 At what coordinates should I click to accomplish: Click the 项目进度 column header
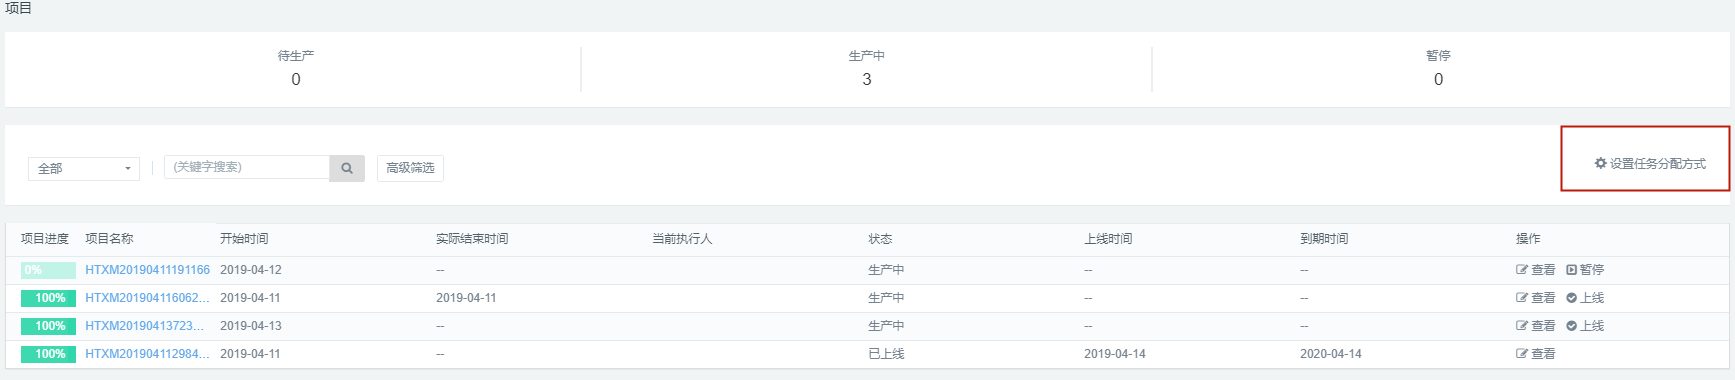(x=45, y=239)
